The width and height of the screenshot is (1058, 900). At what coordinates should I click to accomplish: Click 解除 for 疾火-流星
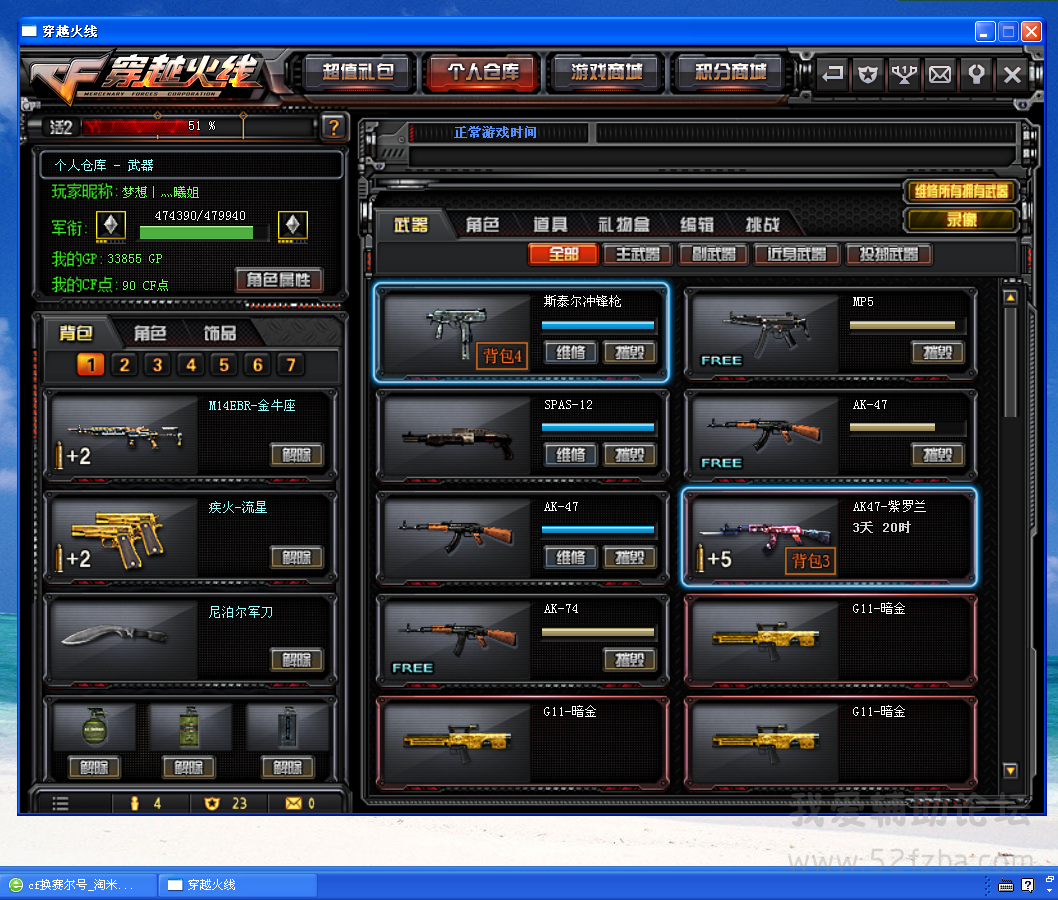tap(297, 557)
